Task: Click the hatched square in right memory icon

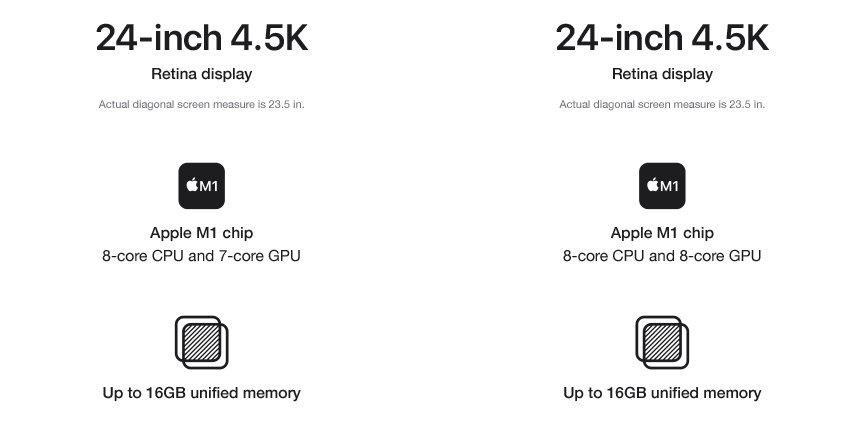Action: tap(662, 342)
